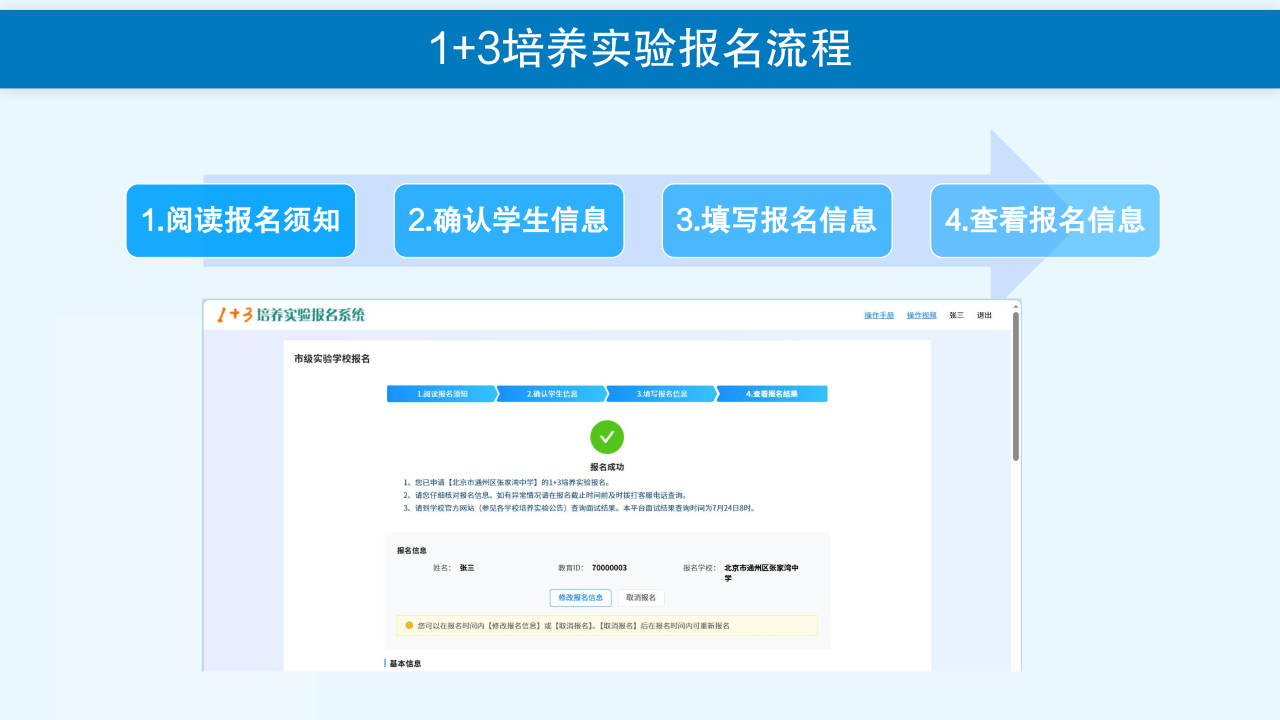Click the 1+3培养实验报名系统 logo
Screen dimensions: 1280x720
(291, 315)
